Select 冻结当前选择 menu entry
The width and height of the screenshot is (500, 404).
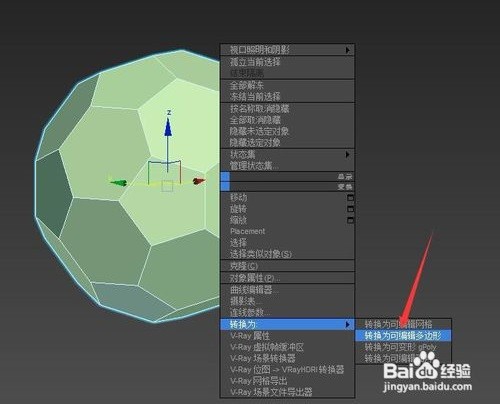click(x=287, y=97)
